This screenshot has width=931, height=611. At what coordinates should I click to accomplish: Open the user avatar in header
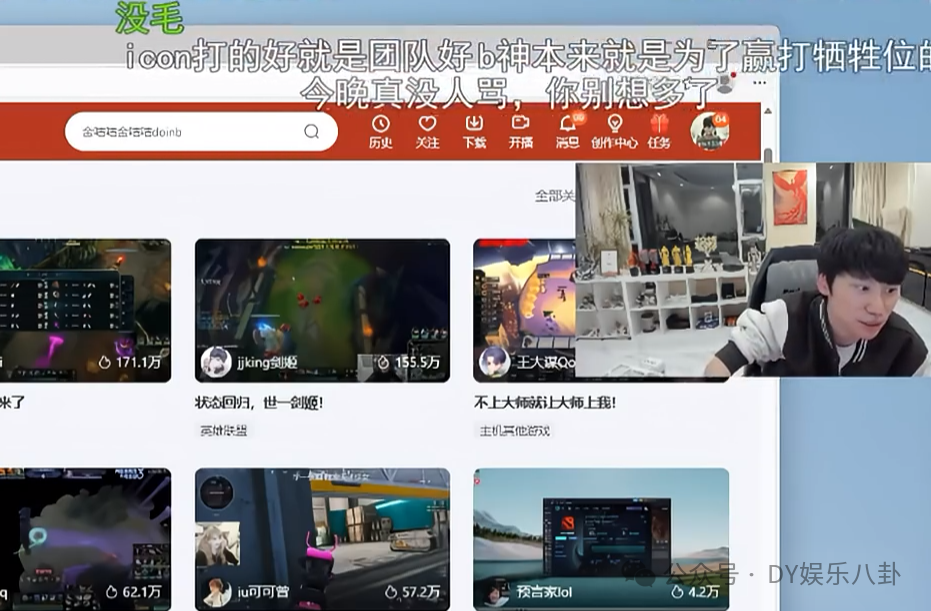coord(709,130)
